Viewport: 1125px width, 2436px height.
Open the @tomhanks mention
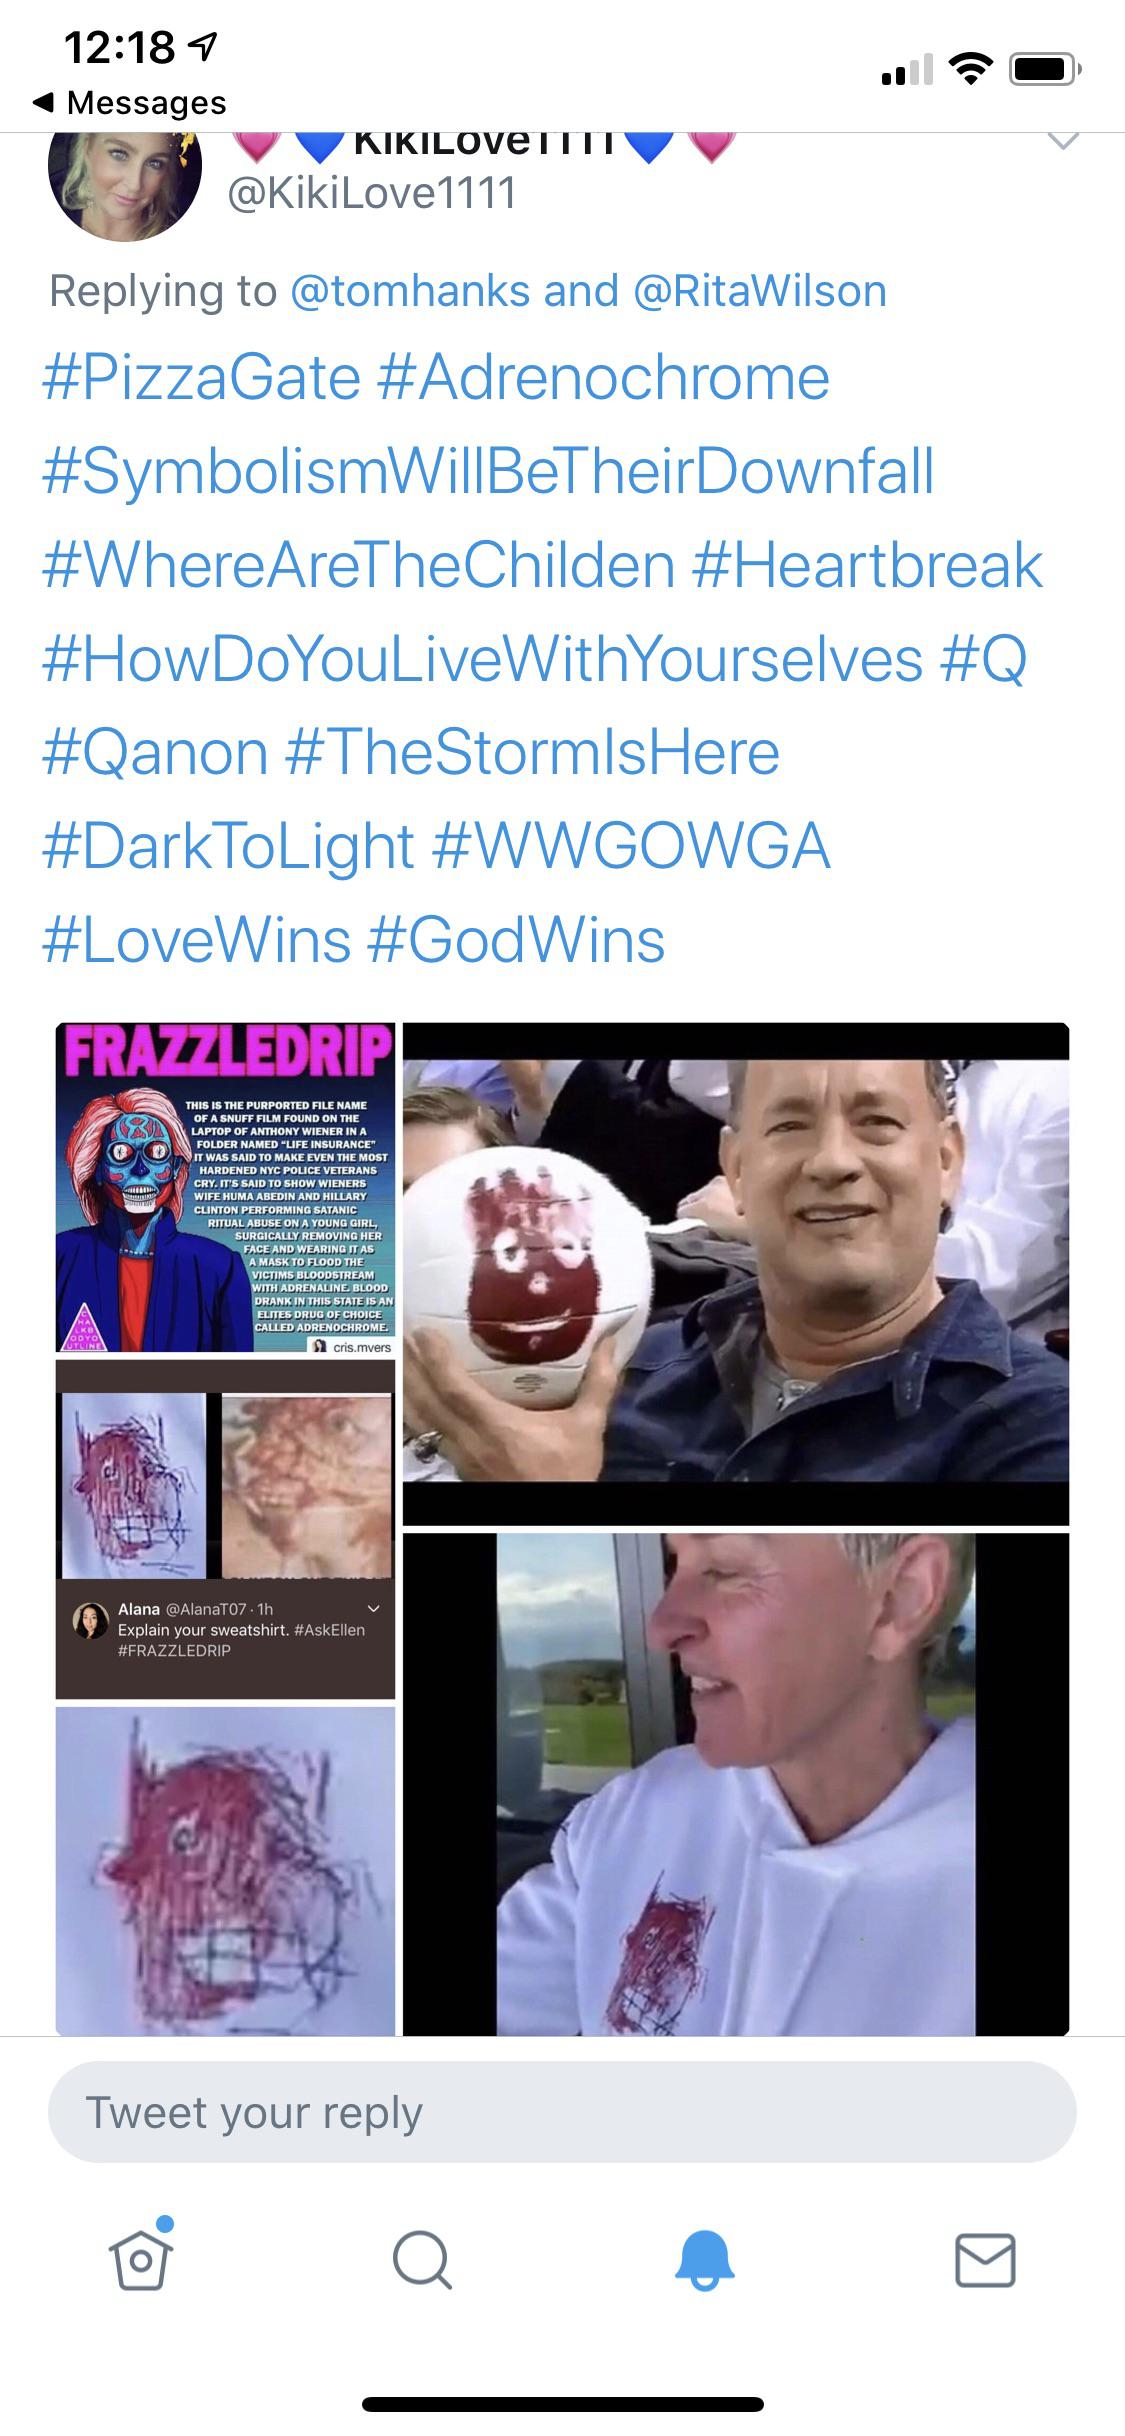tap(410, 291)
